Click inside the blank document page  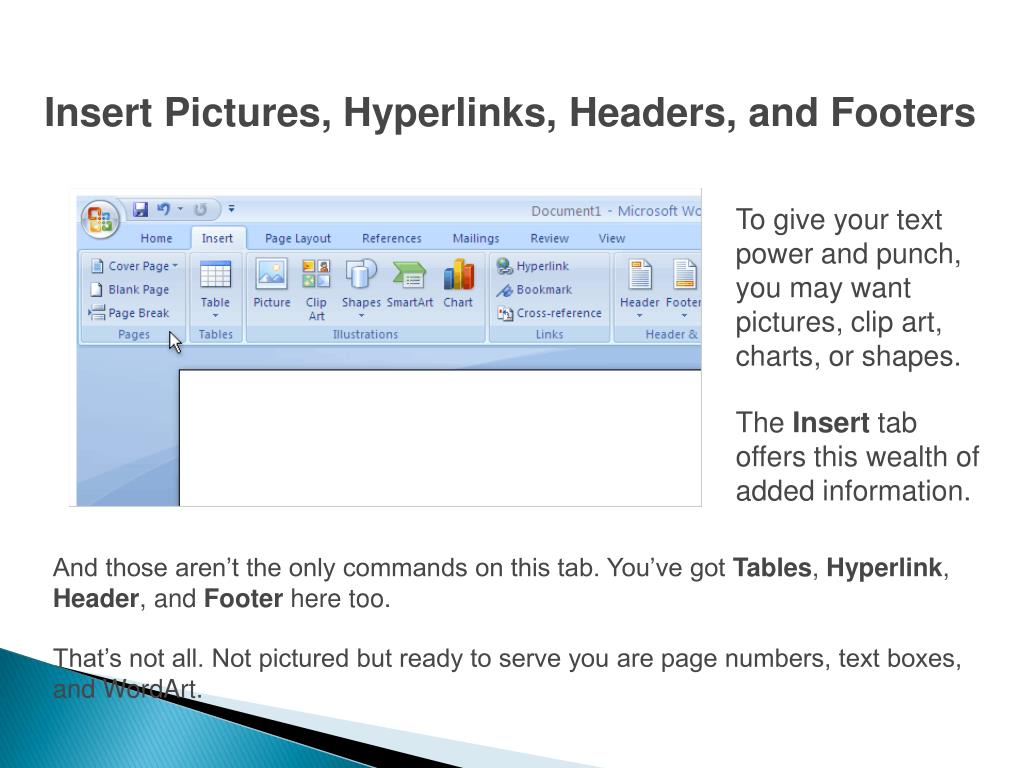click(x=440, y=438)
